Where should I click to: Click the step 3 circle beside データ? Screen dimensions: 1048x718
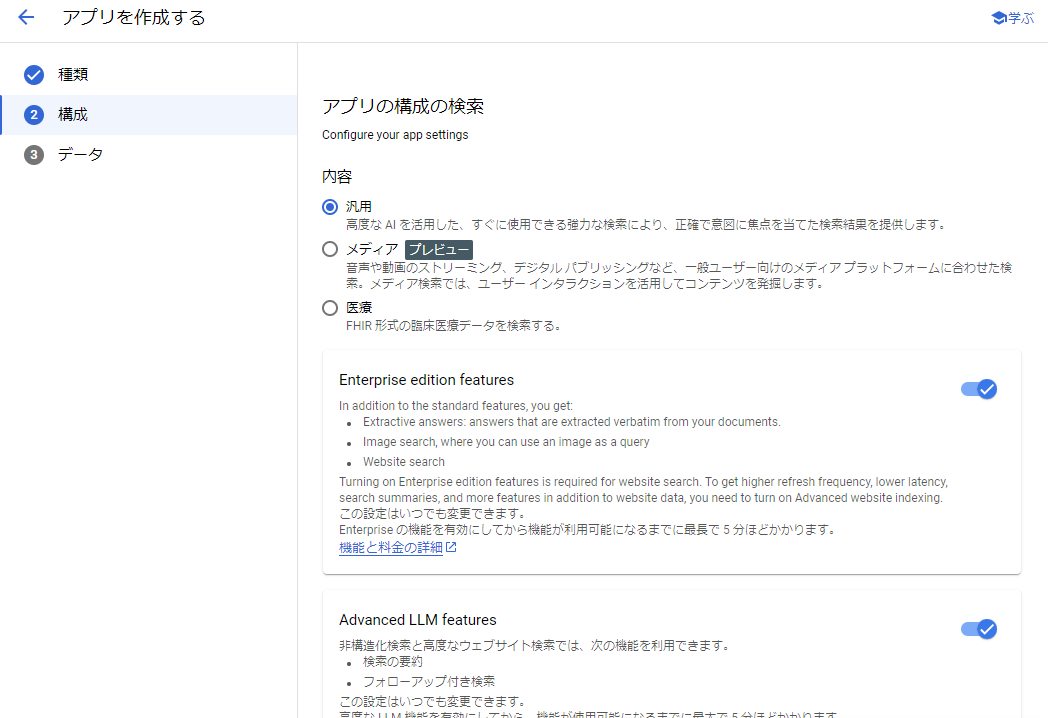[33, 154]
